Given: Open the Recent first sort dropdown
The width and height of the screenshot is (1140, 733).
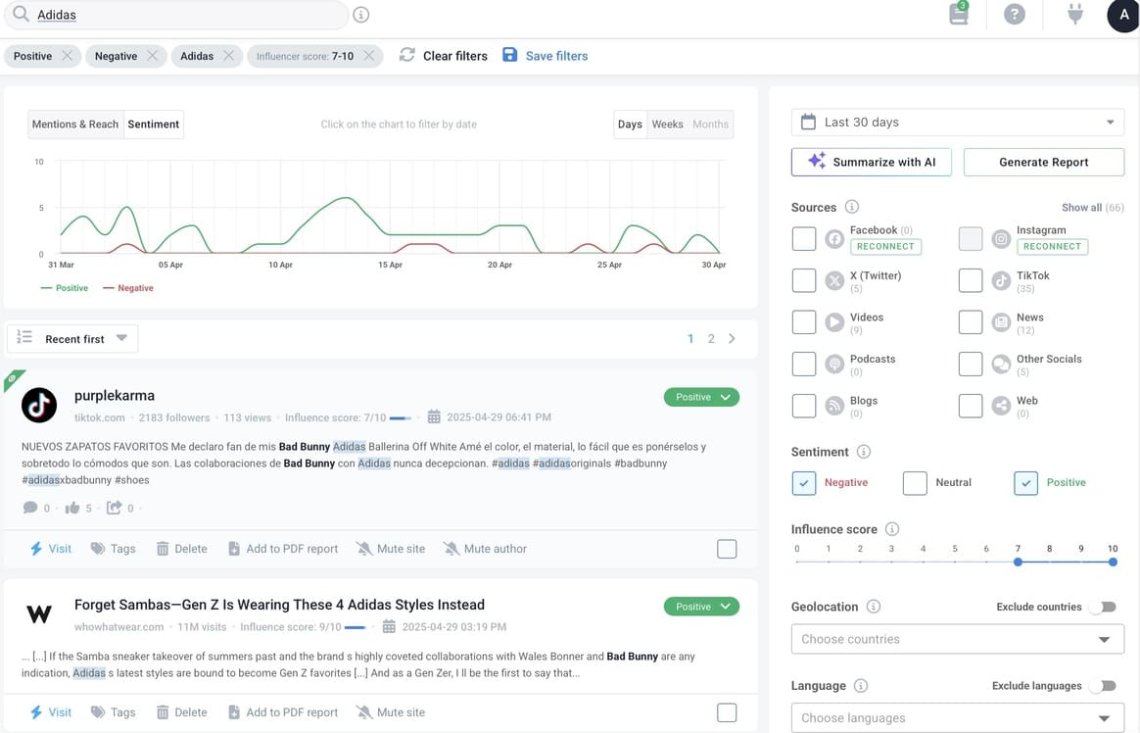Looking at the screenshot, I should pyautogui.click(x=73, y=339).
